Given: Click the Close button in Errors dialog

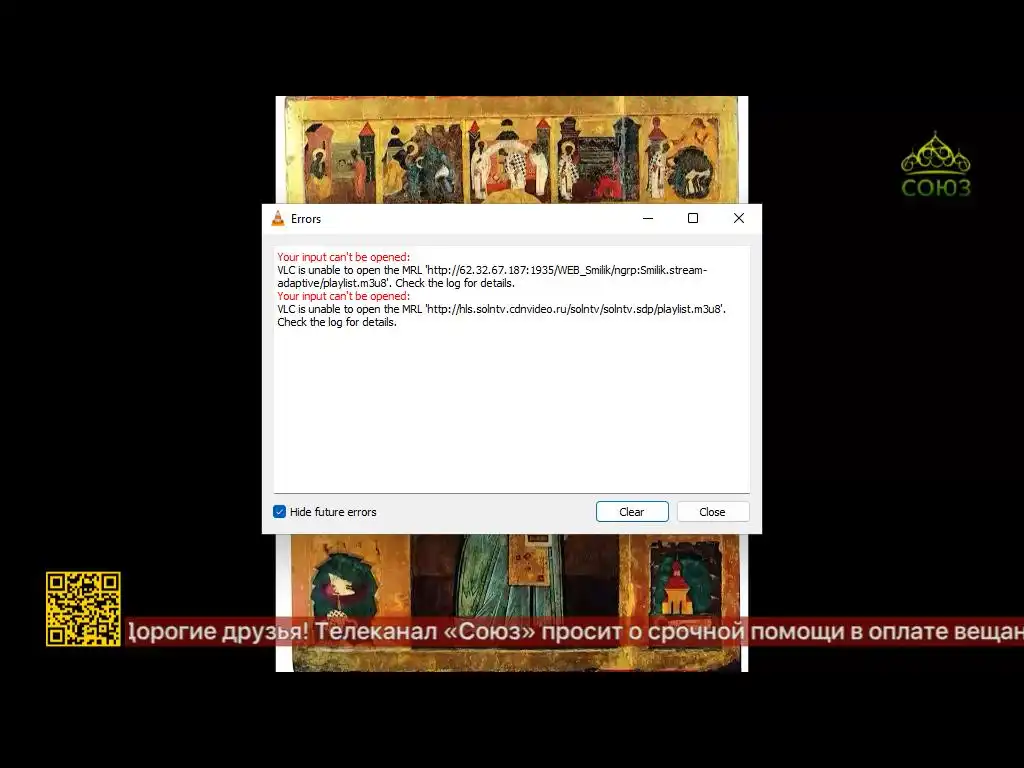Looking at the screenshot, I should coord(712,511).
